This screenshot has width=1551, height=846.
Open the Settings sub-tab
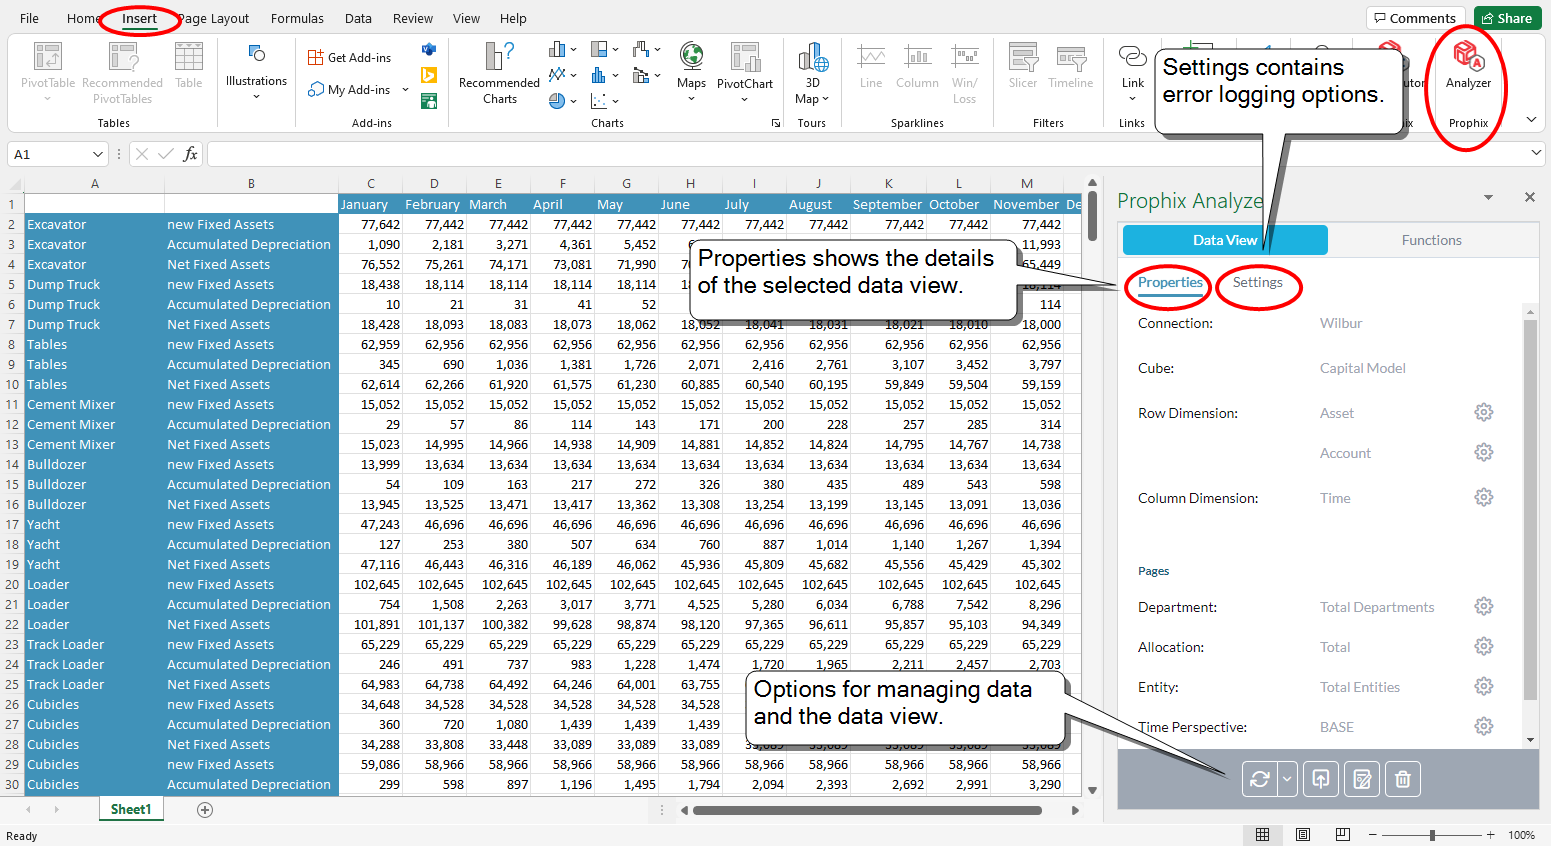(x=1257, y=283)
